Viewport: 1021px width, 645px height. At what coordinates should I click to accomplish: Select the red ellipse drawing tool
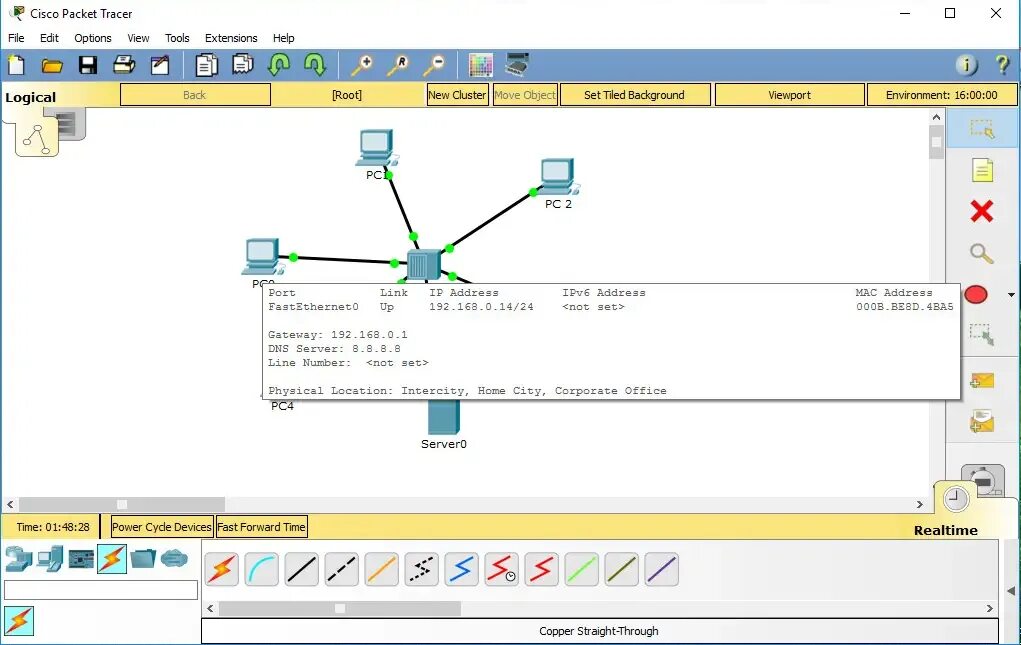976,294
